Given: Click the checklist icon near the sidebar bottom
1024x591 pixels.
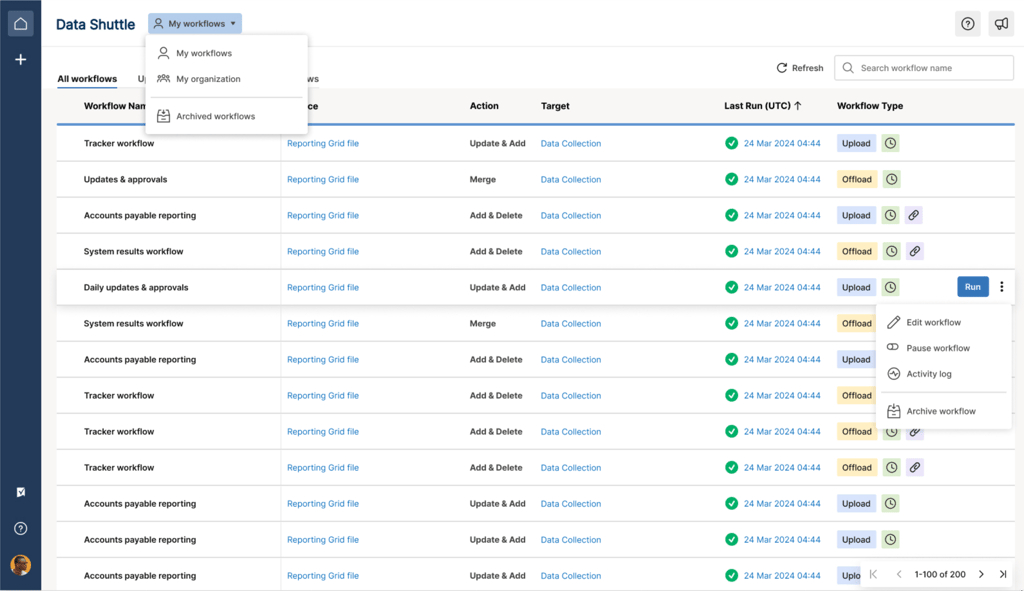Looking at the screenshot, I should tap(20, 491).
